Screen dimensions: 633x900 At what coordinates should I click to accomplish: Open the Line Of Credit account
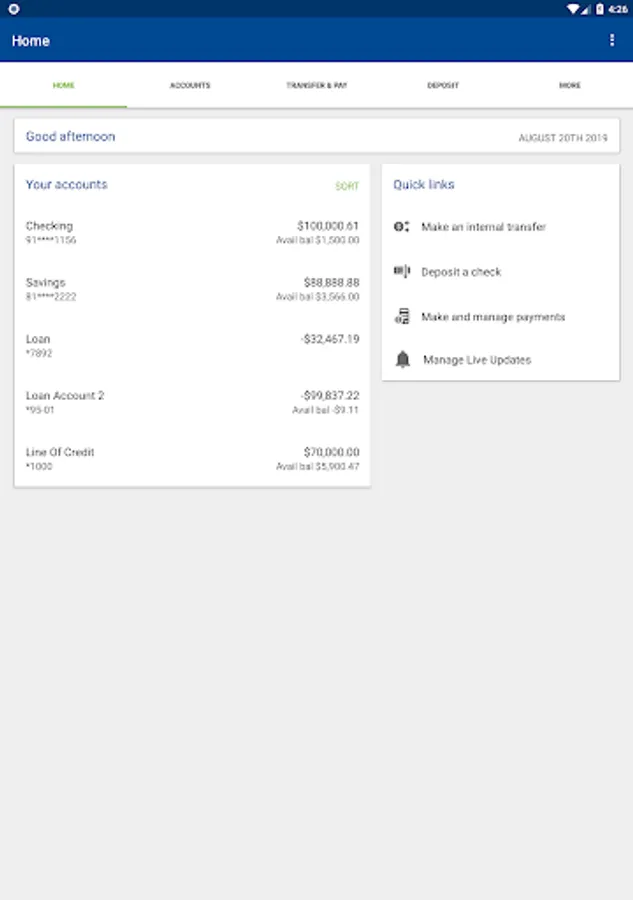pyautogui.click(x=192, y=459)
